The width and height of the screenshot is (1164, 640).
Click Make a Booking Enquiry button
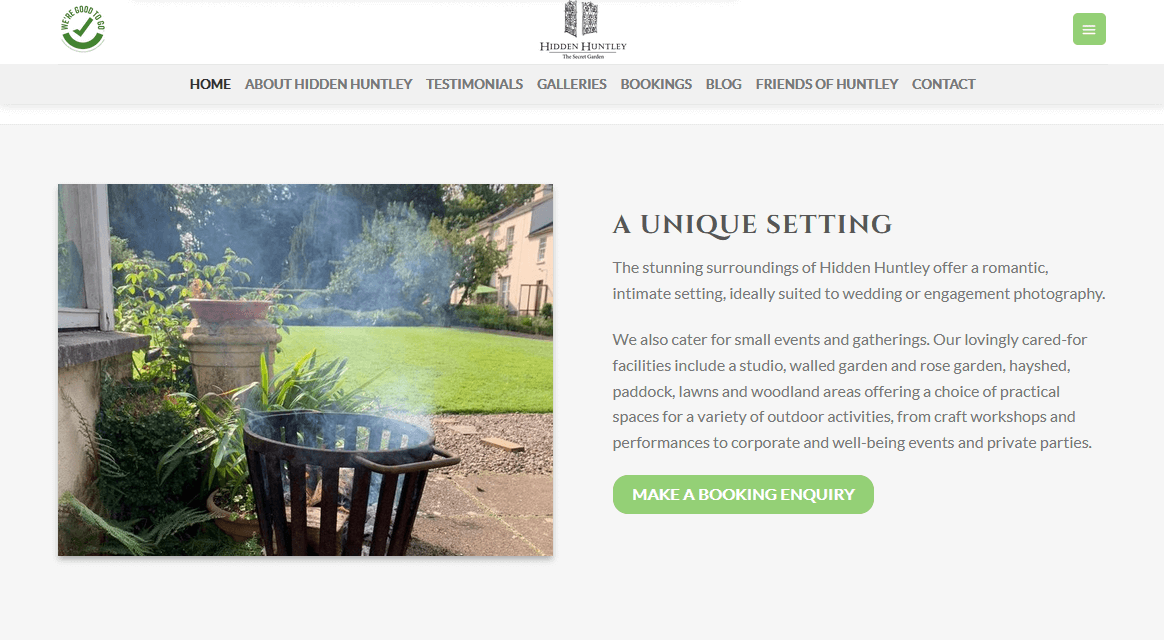click(743, 494)
